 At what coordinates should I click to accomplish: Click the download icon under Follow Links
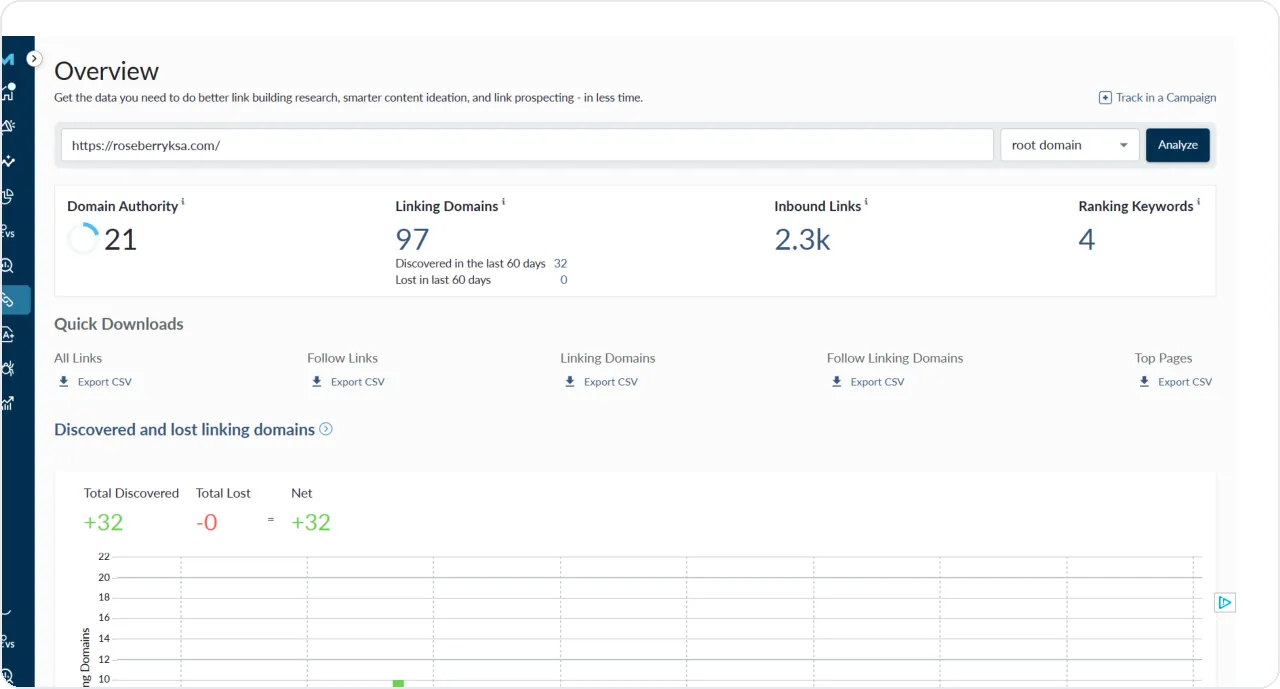click(317, 382)
